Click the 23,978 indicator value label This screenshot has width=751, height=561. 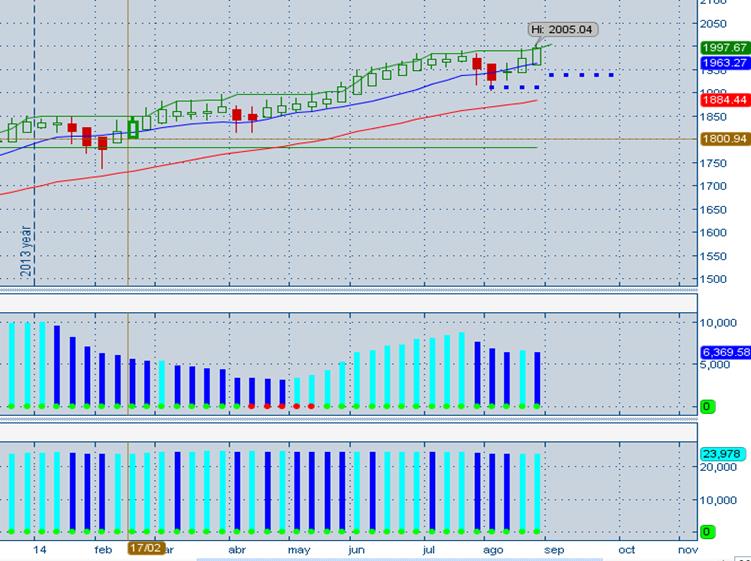[723, 454]
